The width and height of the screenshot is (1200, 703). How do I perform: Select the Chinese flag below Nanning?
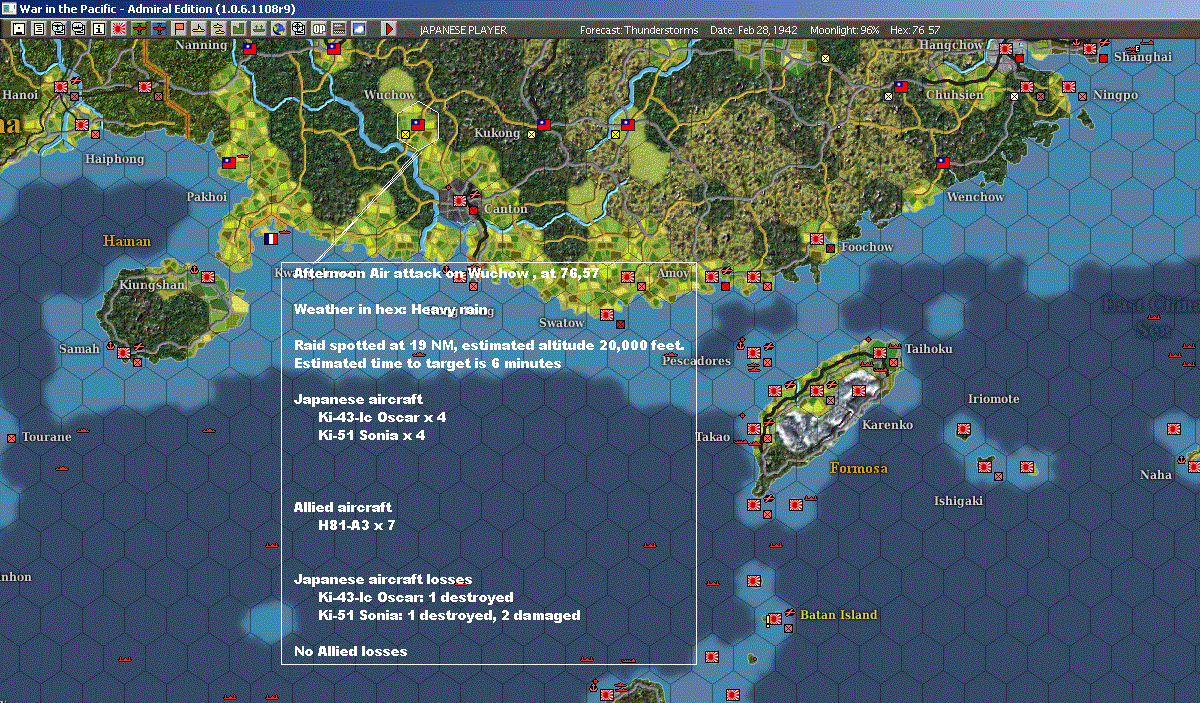(x=249, y=48)
